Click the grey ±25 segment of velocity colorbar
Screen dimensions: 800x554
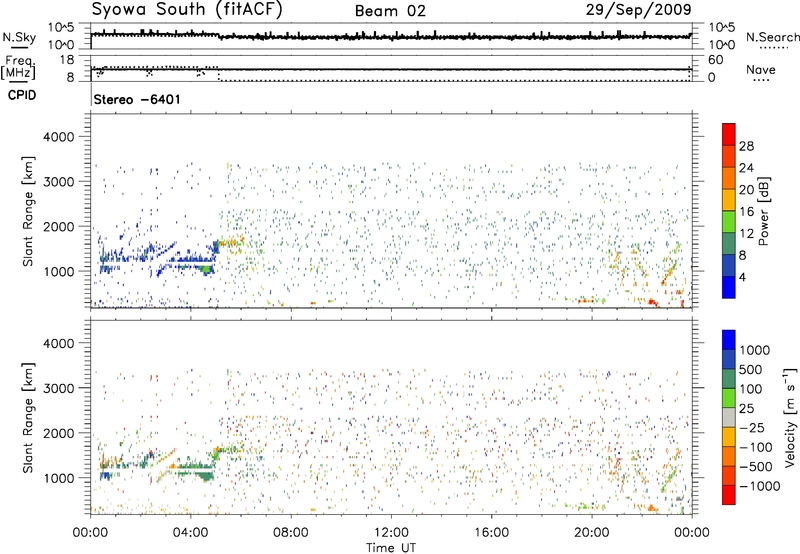[x=729, y=418]
